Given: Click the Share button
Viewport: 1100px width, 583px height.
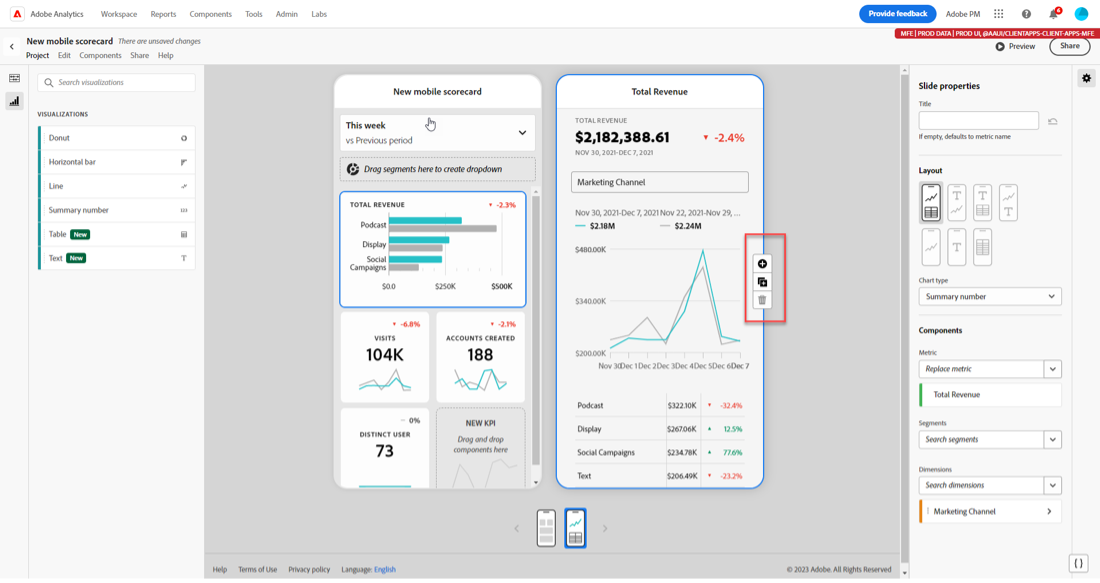Looking at the screenshot, I should click(x=1069, y=46).
